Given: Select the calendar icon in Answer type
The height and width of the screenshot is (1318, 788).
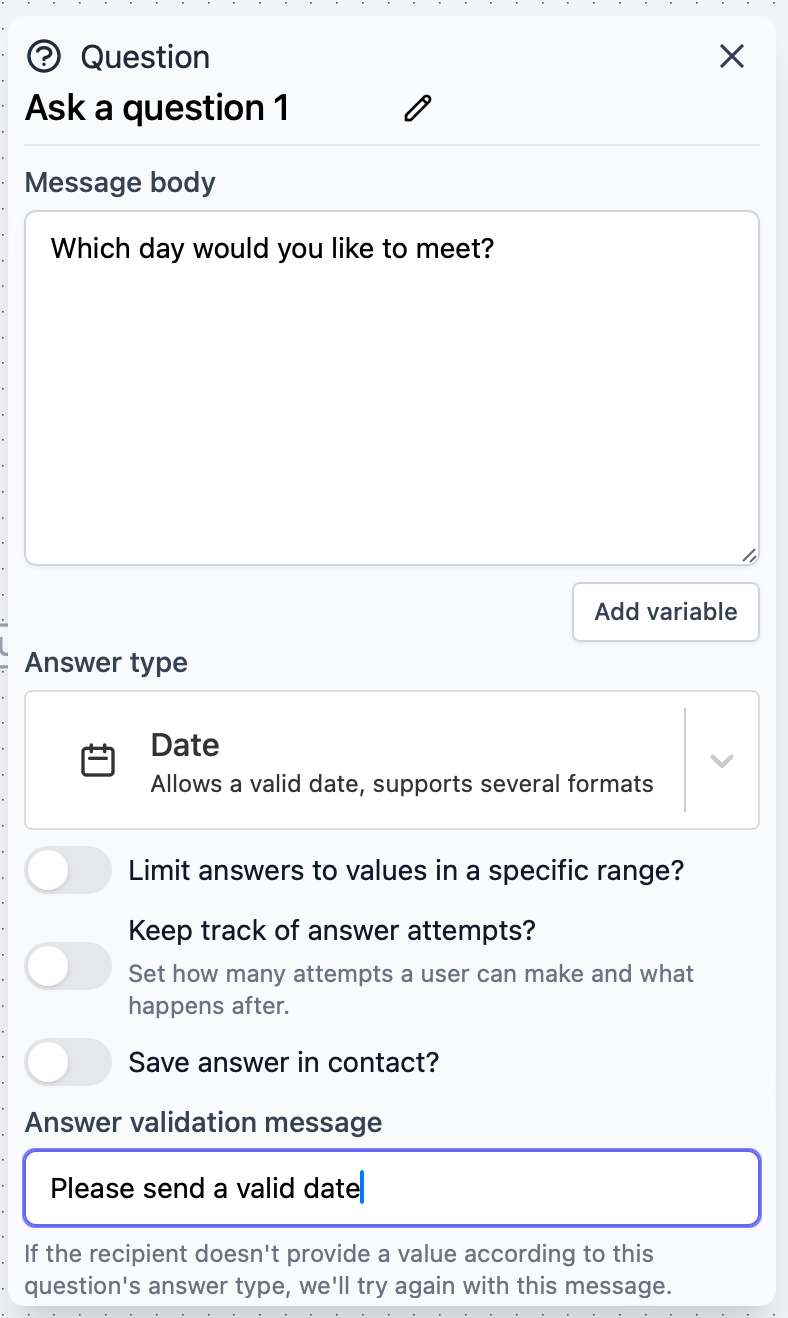Looking at the screenshot, I should [97, 760].
